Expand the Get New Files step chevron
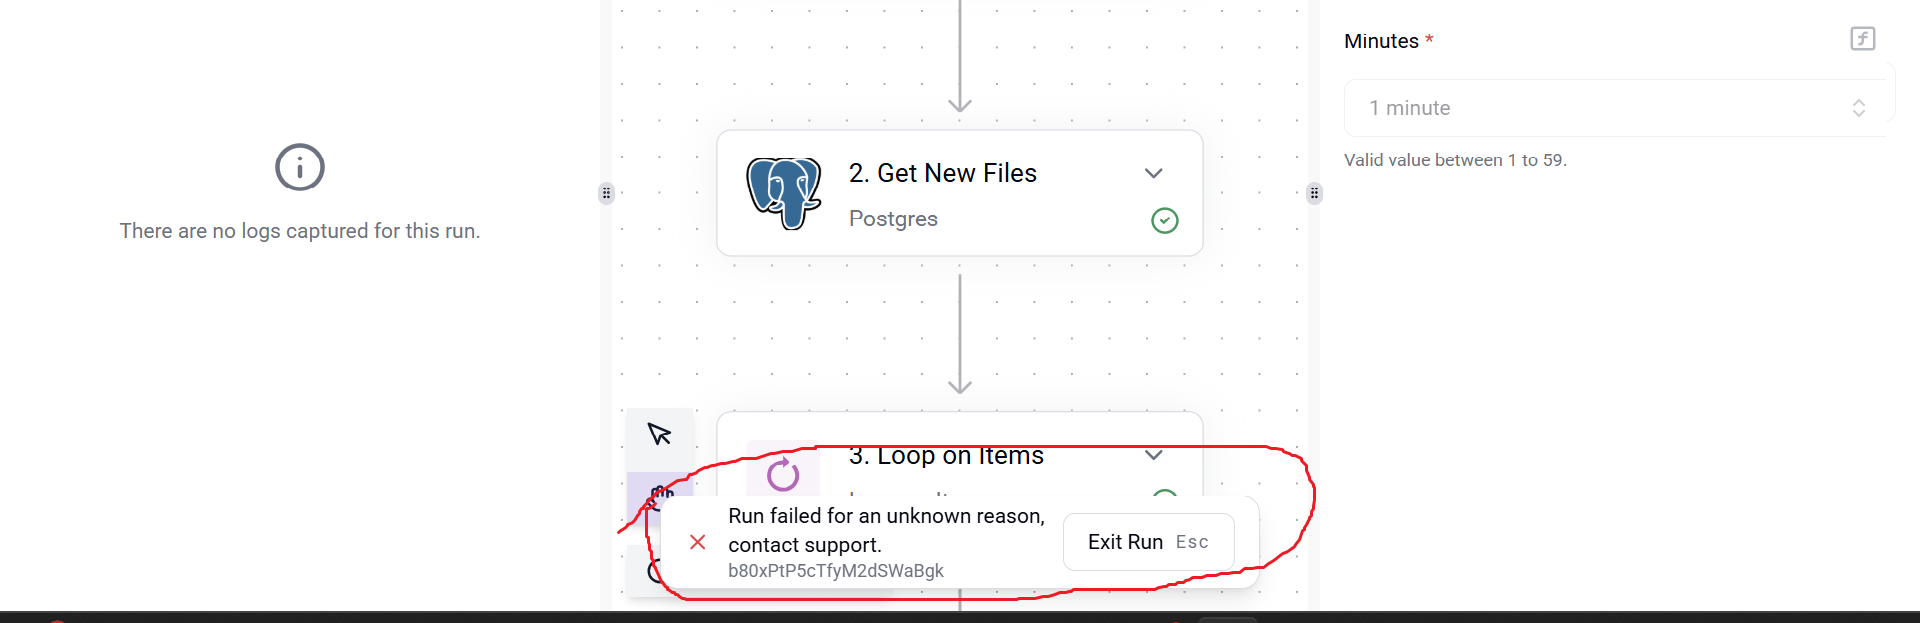 click(1153, 173)
